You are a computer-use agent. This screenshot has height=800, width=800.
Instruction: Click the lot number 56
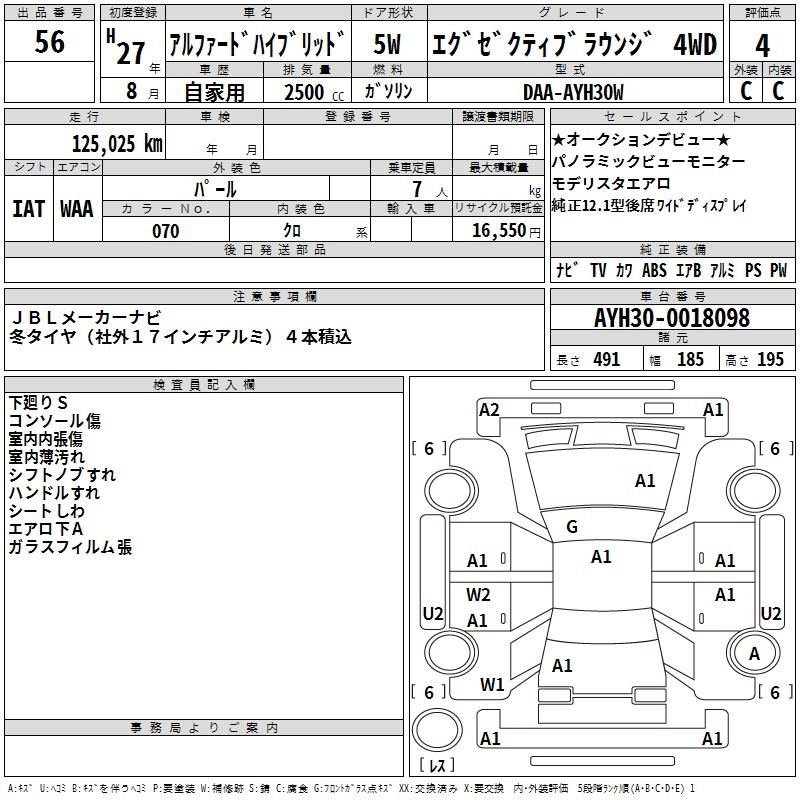[49, 43]
